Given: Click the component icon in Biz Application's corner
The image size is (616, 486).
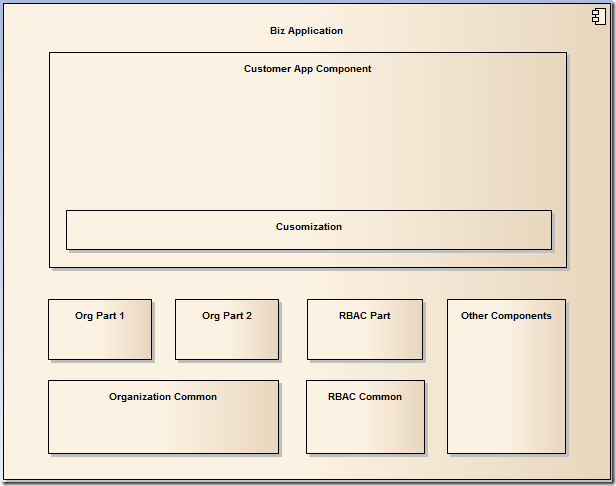Looking at the screenshot, I should point(597,15).
